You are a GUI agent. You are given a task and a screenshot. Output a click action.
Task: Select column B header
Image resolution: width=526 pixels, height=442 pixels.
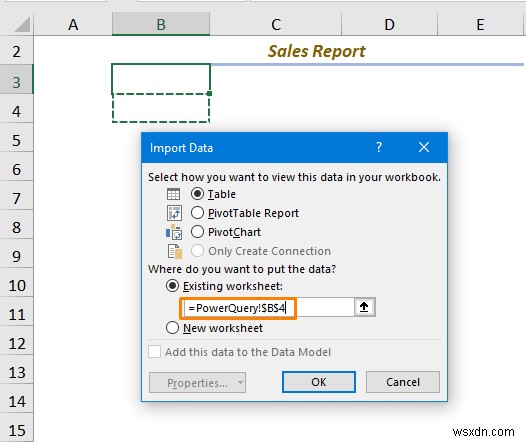[x=161, y=24]
